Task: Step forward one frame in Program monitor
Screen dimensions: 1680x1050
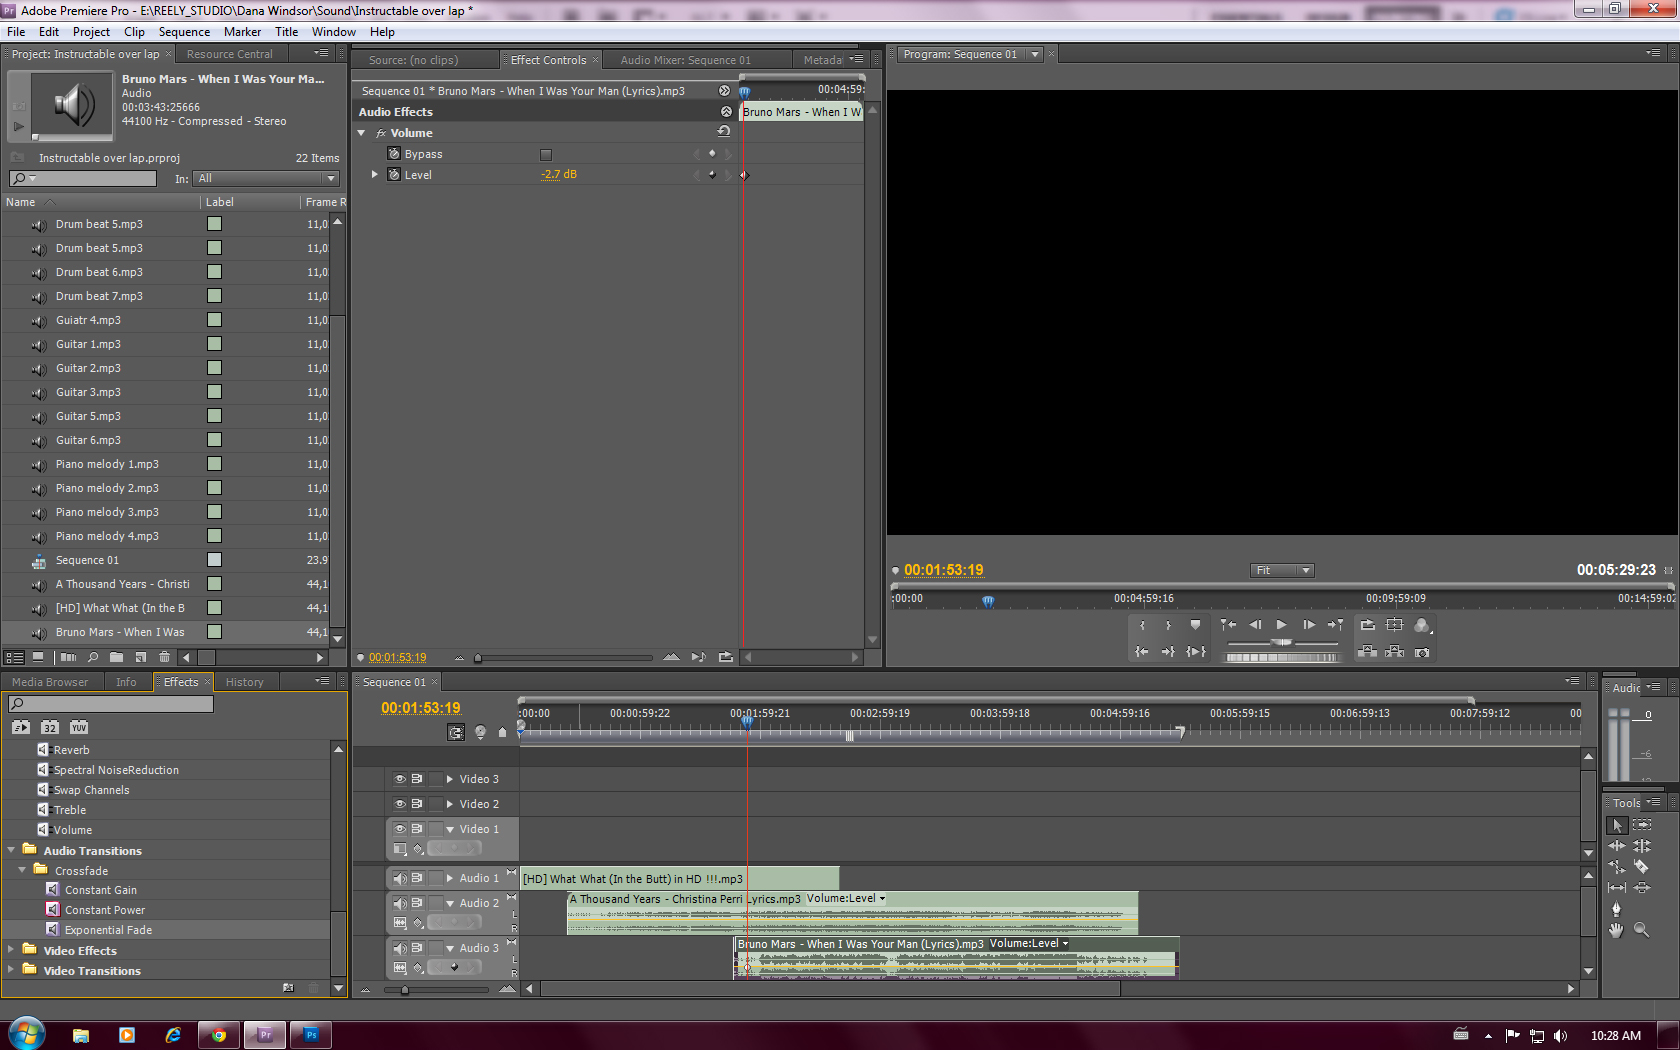Action: [1308, 625]
